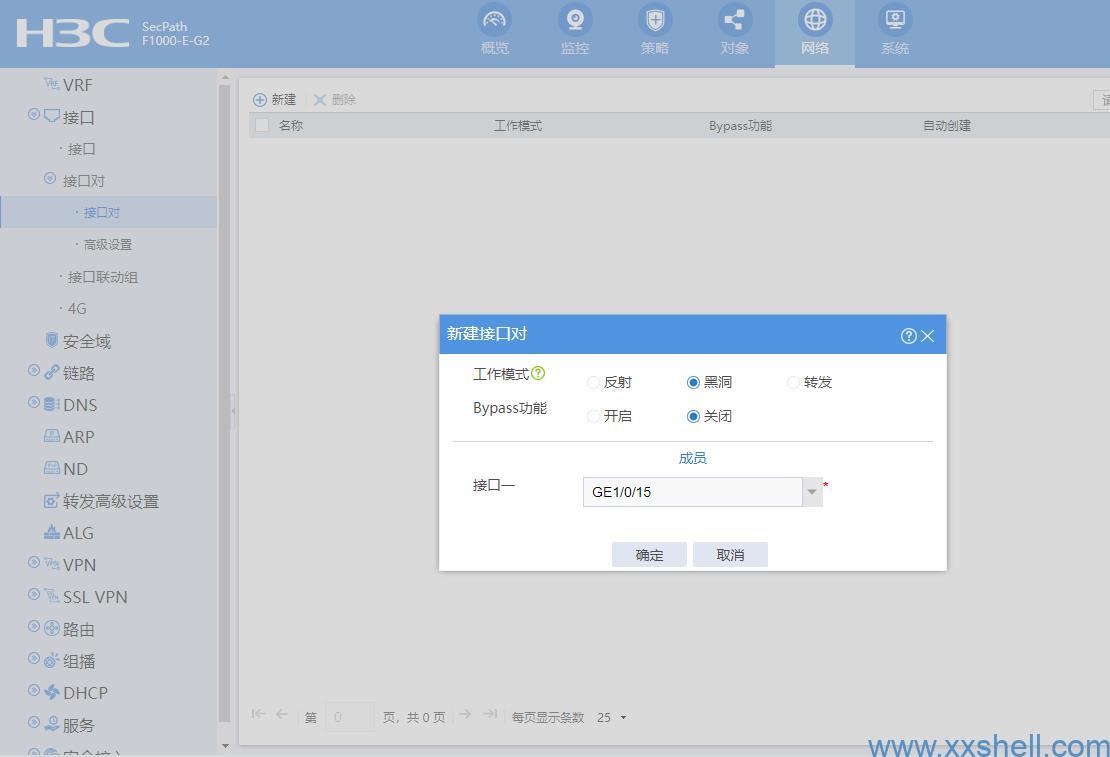Open the 概览 overview dashboard icon
1110x757 pixels.
494,20
